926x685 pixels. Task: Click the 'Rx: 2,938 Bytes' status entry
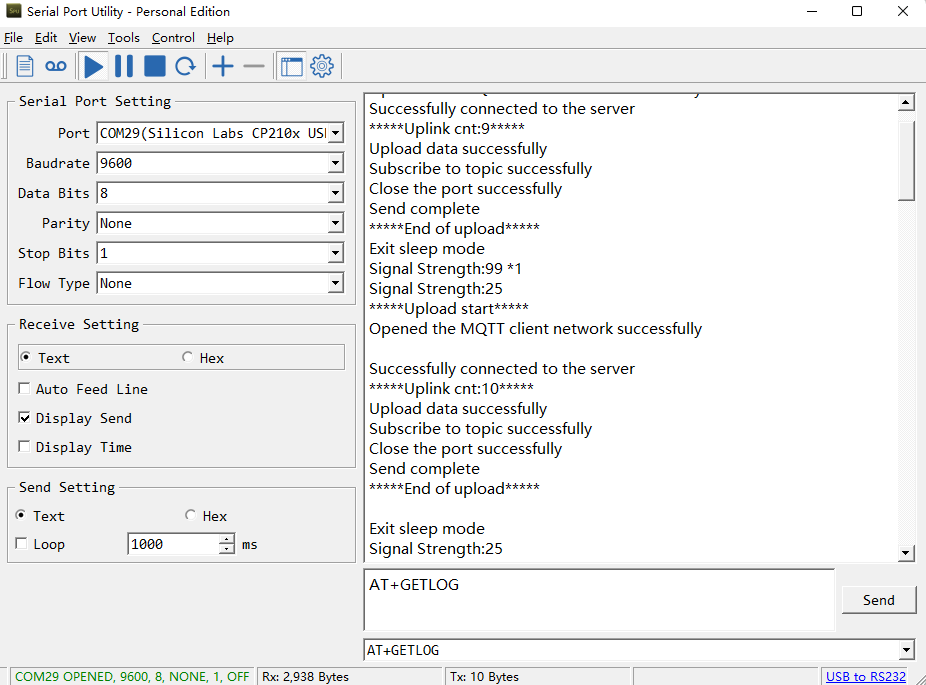[x=305, y=677]
